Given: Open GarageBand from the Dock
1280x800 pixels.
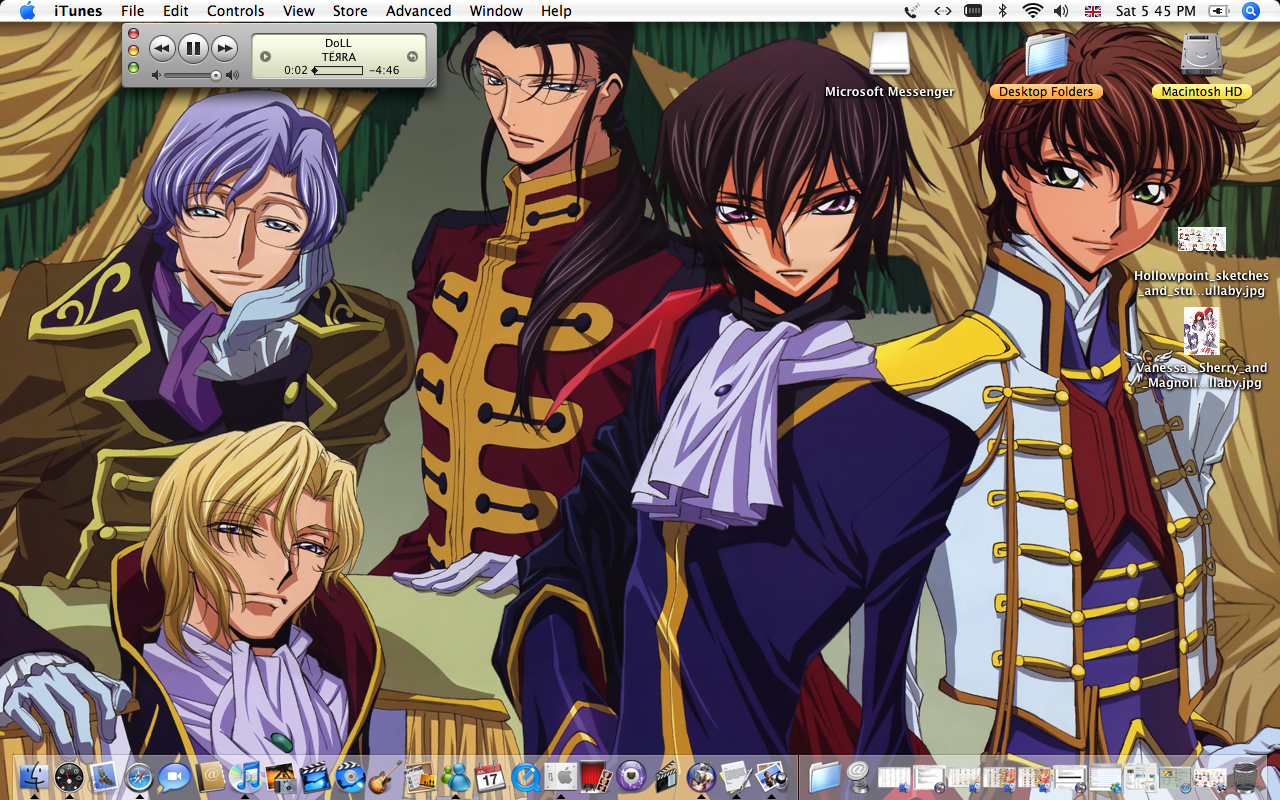Looking at the screenshot, I should coord(385,776).
